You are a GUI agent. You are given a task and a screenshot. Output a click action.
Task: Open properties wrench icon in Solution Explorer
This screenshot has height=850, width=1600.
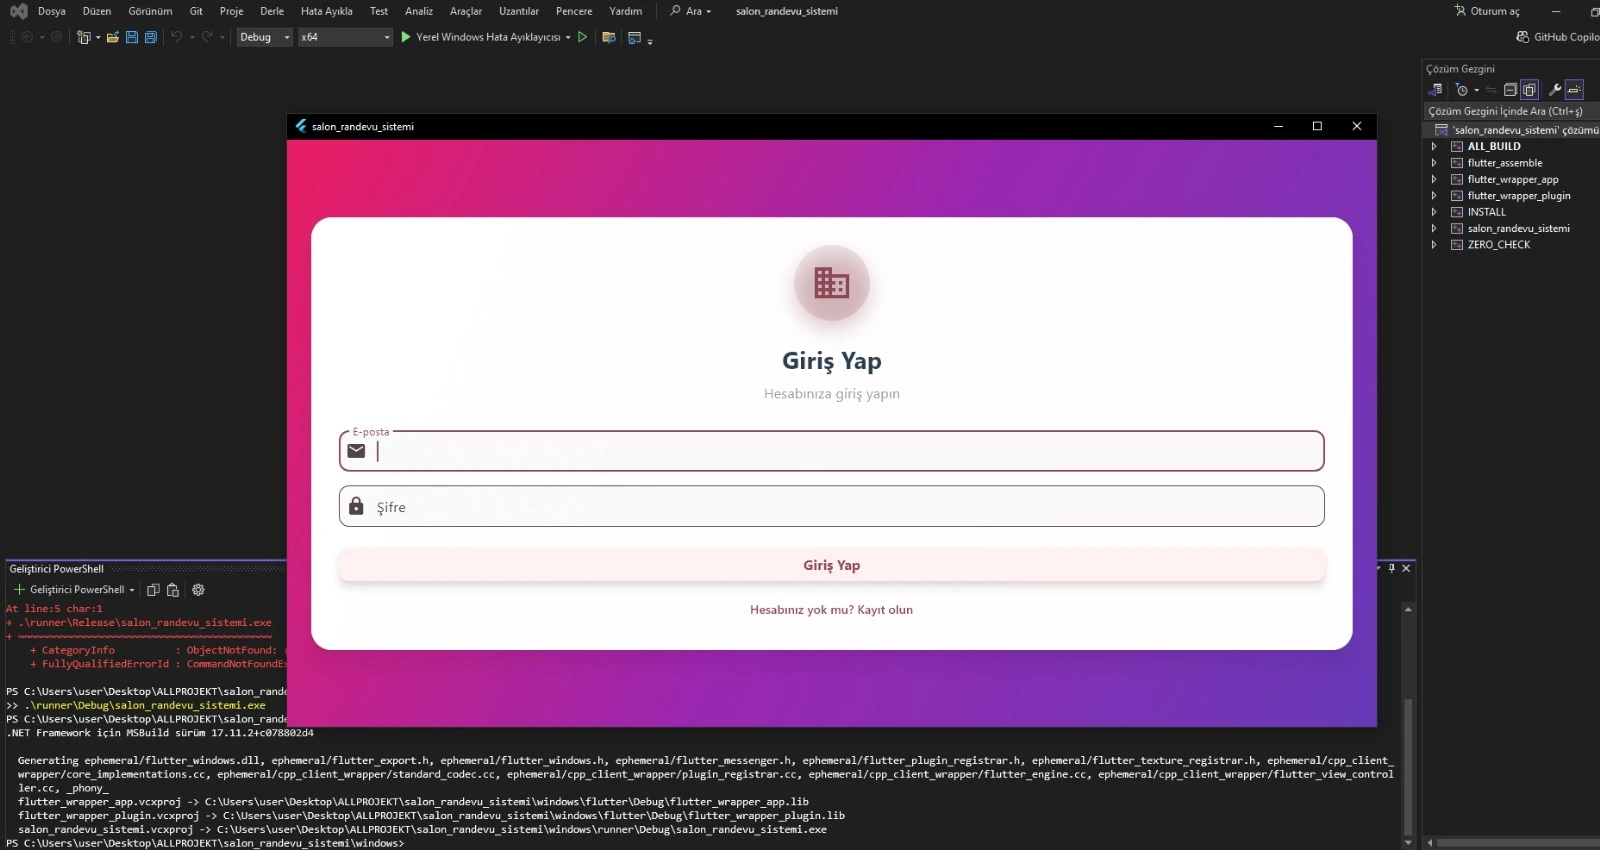pyautogui.click(x=1555, y=90)
